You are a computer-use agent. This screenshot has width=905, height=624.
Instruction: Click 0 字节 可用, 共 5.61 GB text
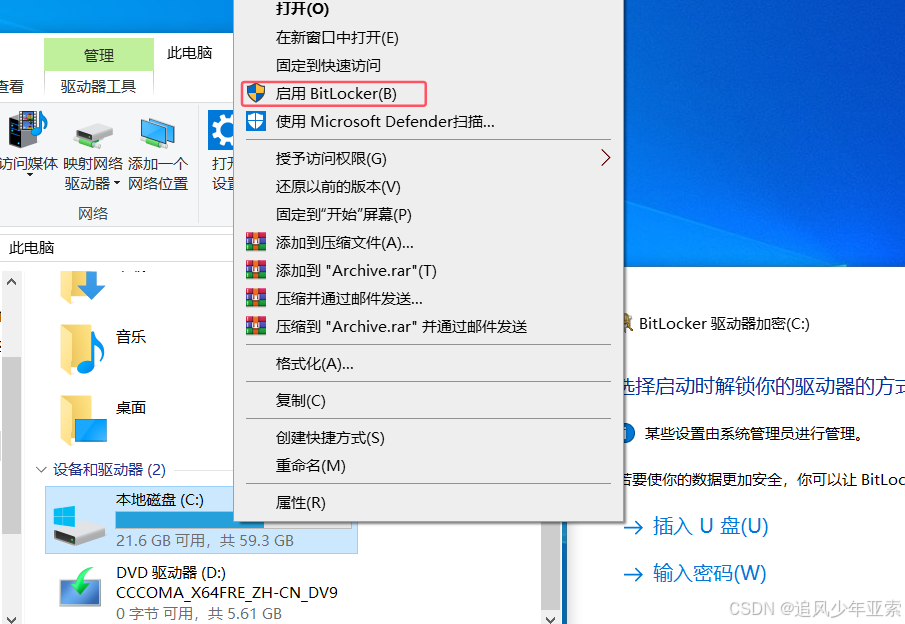click(199, 614)
